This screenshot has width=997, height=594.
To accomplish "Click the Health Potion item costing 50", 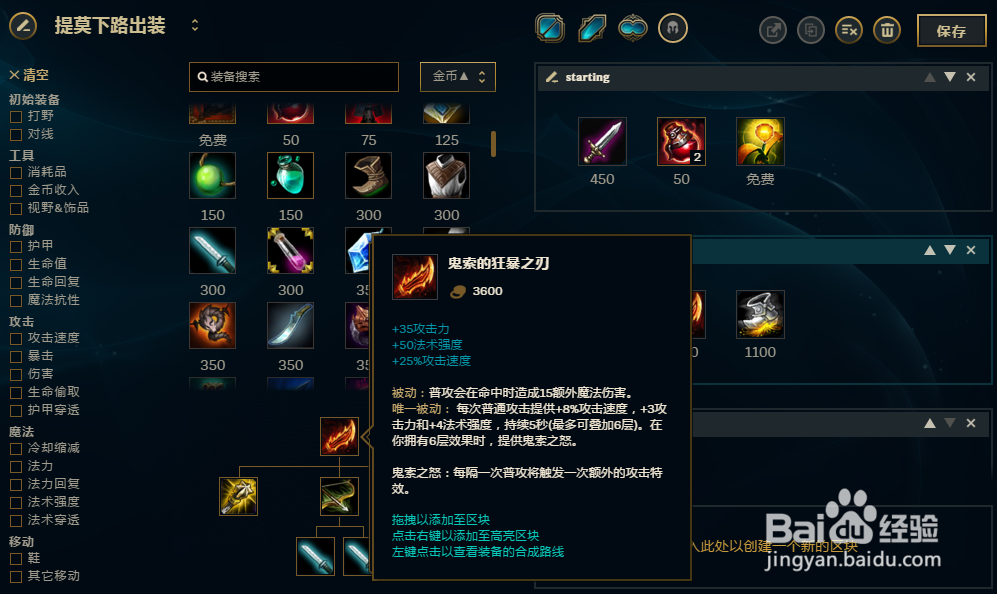I will (681, 141).
